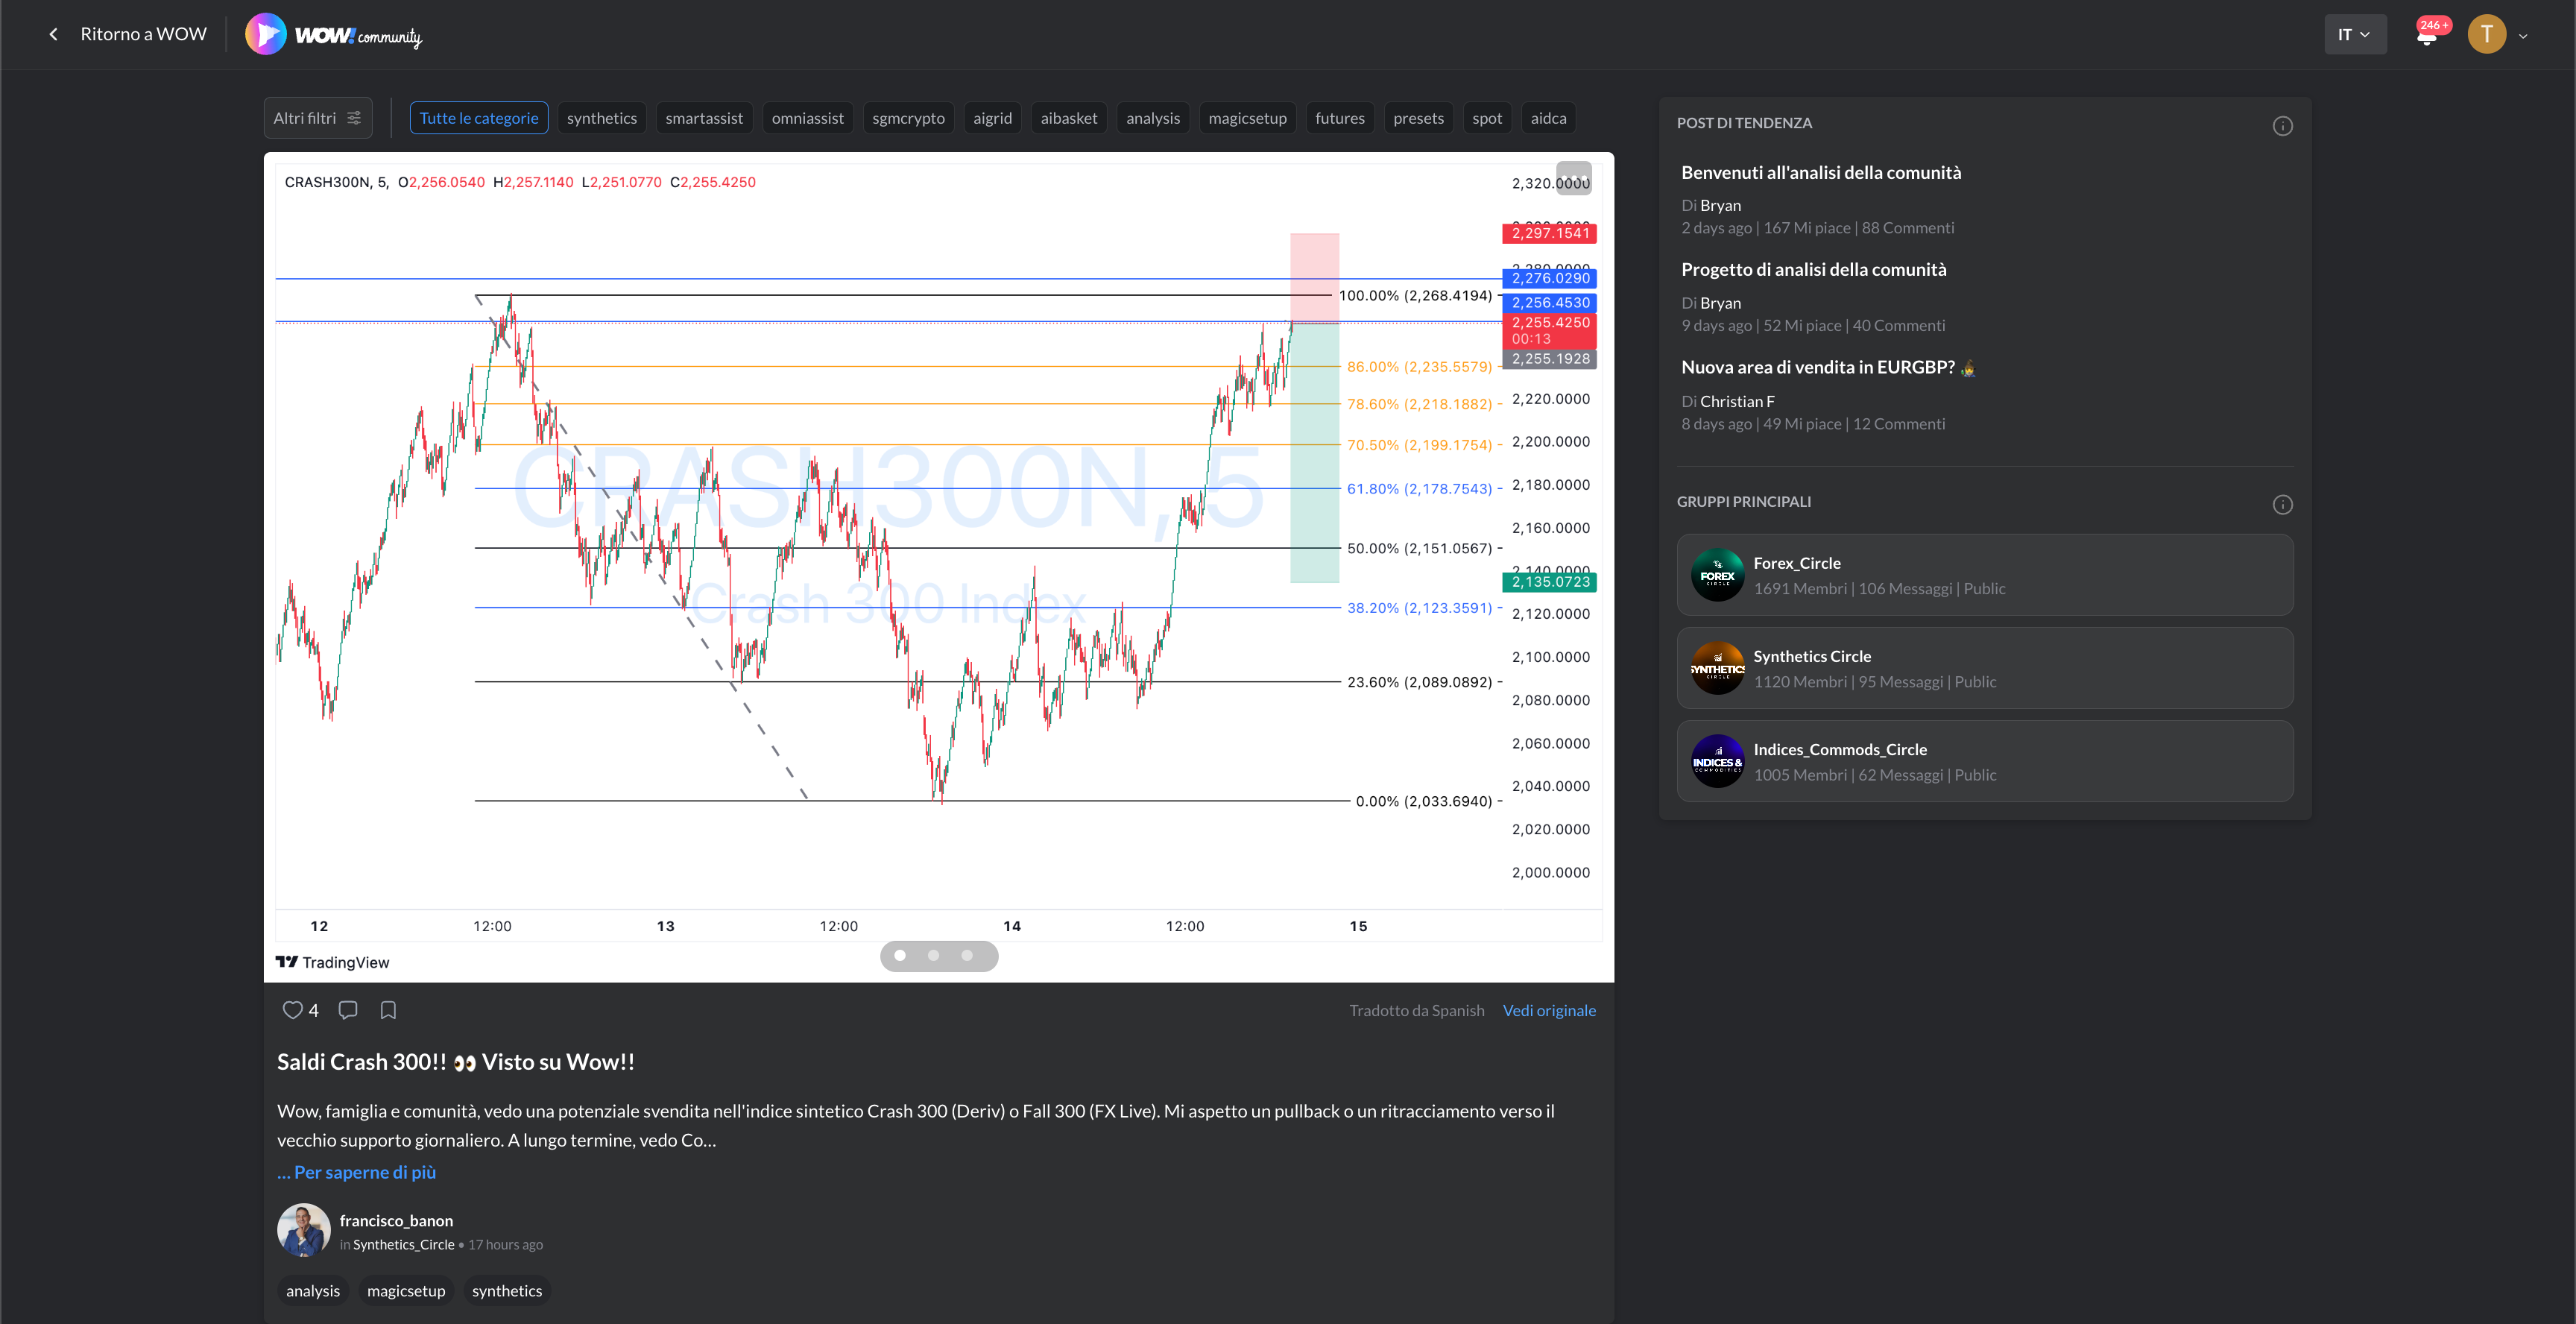The width and height of the screenshot is (2576, 1324).
Task: Open the notifications bell
Action: tap(2426, 37)
